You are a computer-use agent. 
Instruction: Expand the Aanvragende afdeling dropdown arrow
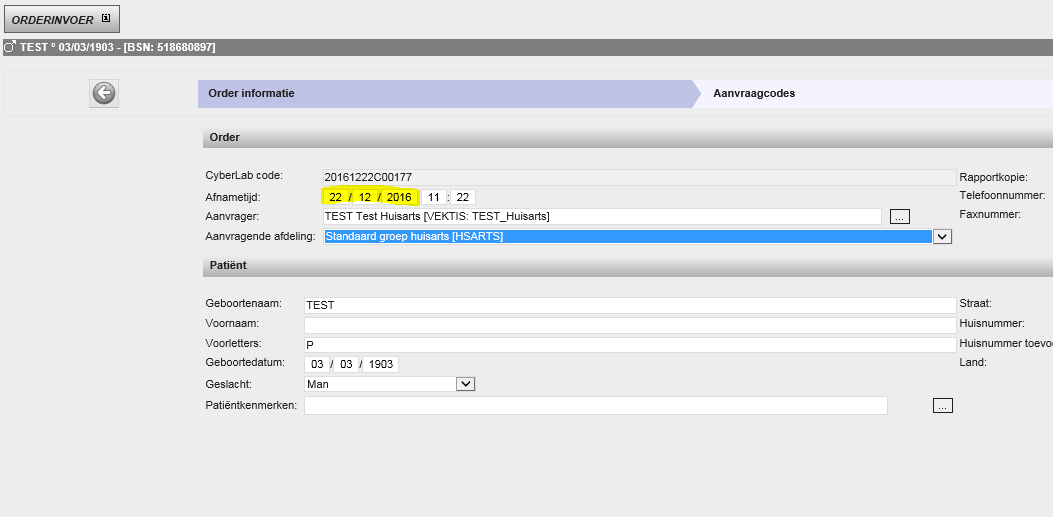941,237
